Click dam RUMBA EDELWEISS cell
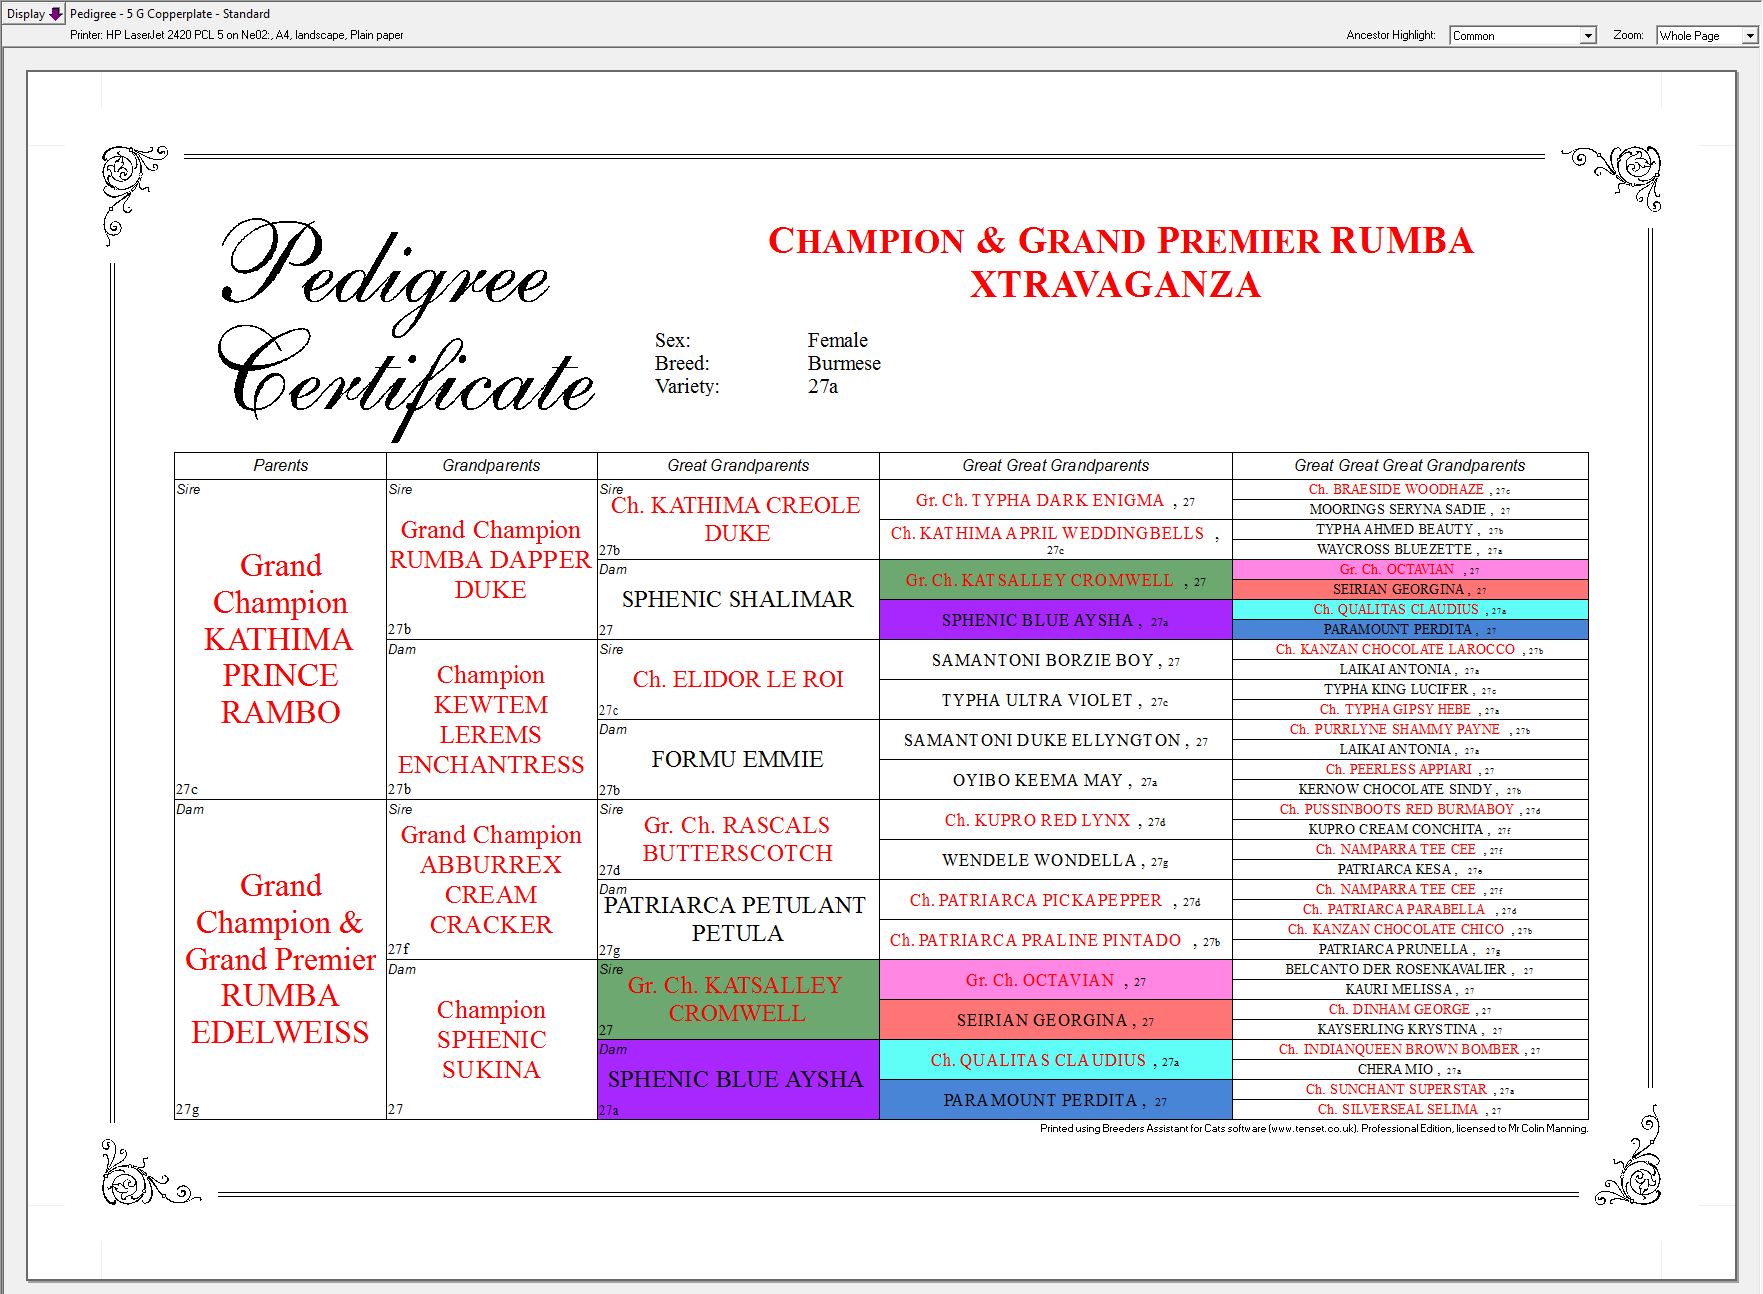The image size is (1763, 1294). coord(280,959)
